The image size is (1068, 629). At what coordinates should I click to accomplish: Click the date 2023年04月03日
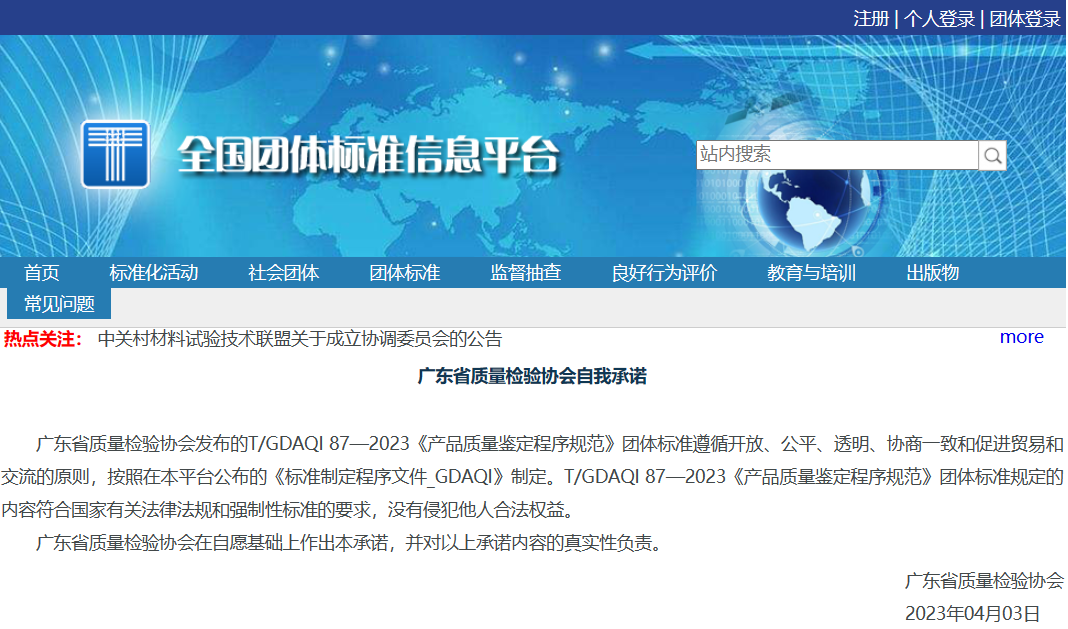(x=972, y=613)
